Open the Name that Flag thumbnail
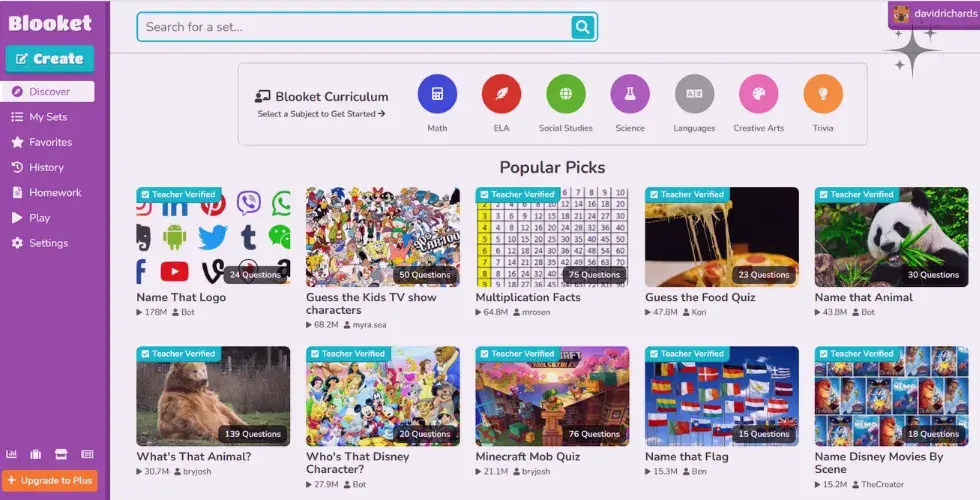 click(722, 396)
